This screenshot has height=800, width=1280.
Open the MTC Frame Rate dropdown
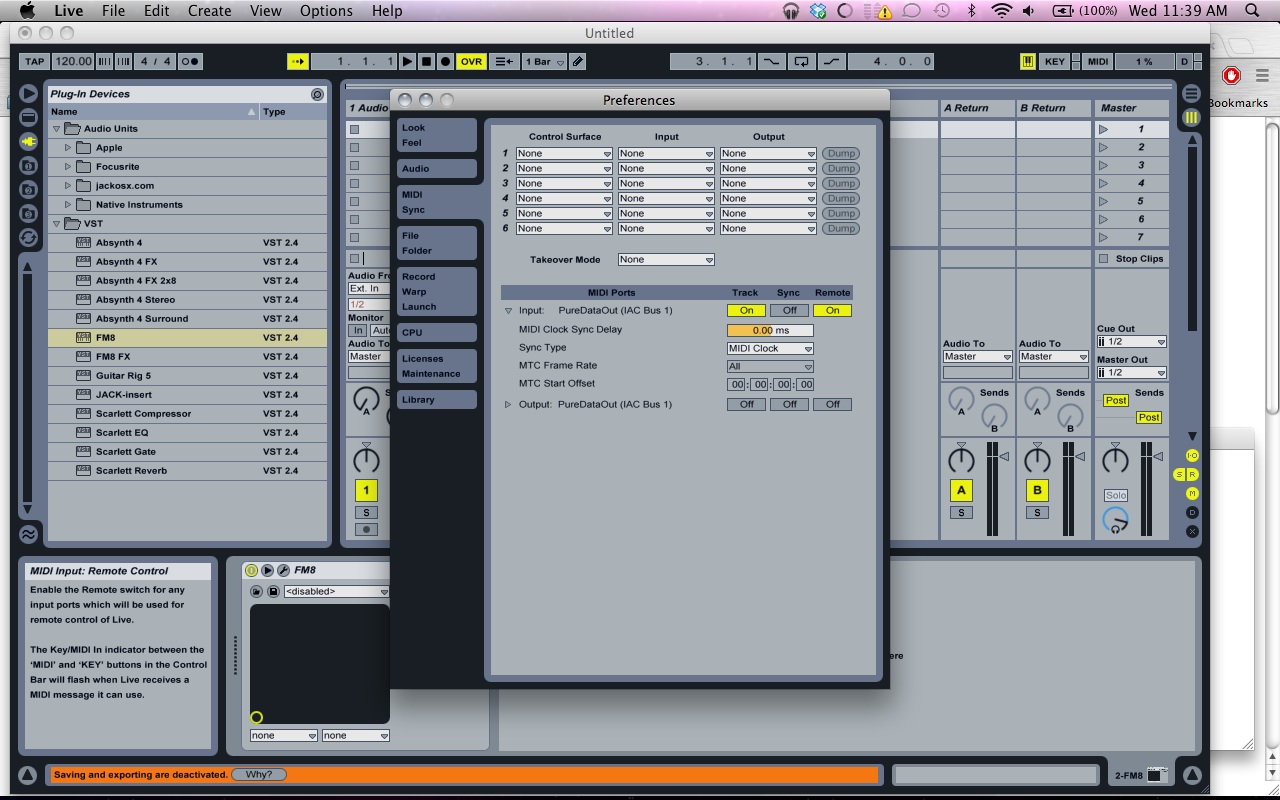(770, 367)
